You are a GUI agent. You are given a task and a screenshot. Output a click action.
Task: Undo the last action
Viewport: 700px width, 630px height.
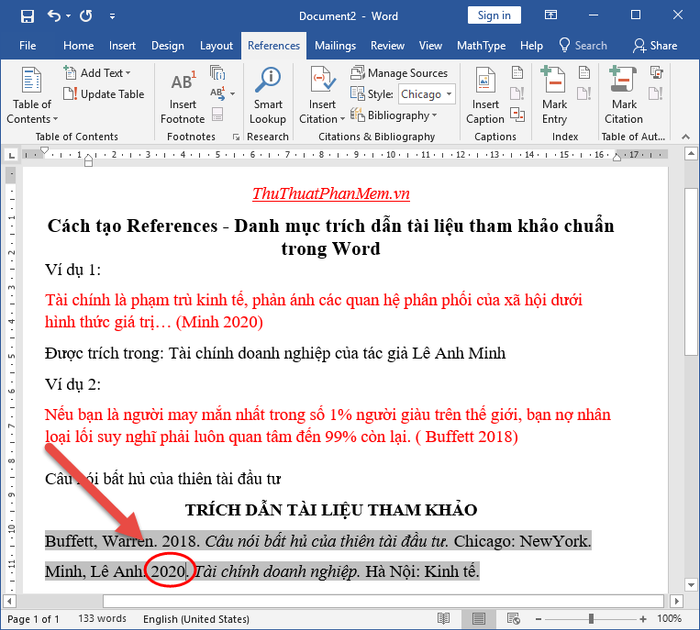pyautogui.click(x=54, y=16)
